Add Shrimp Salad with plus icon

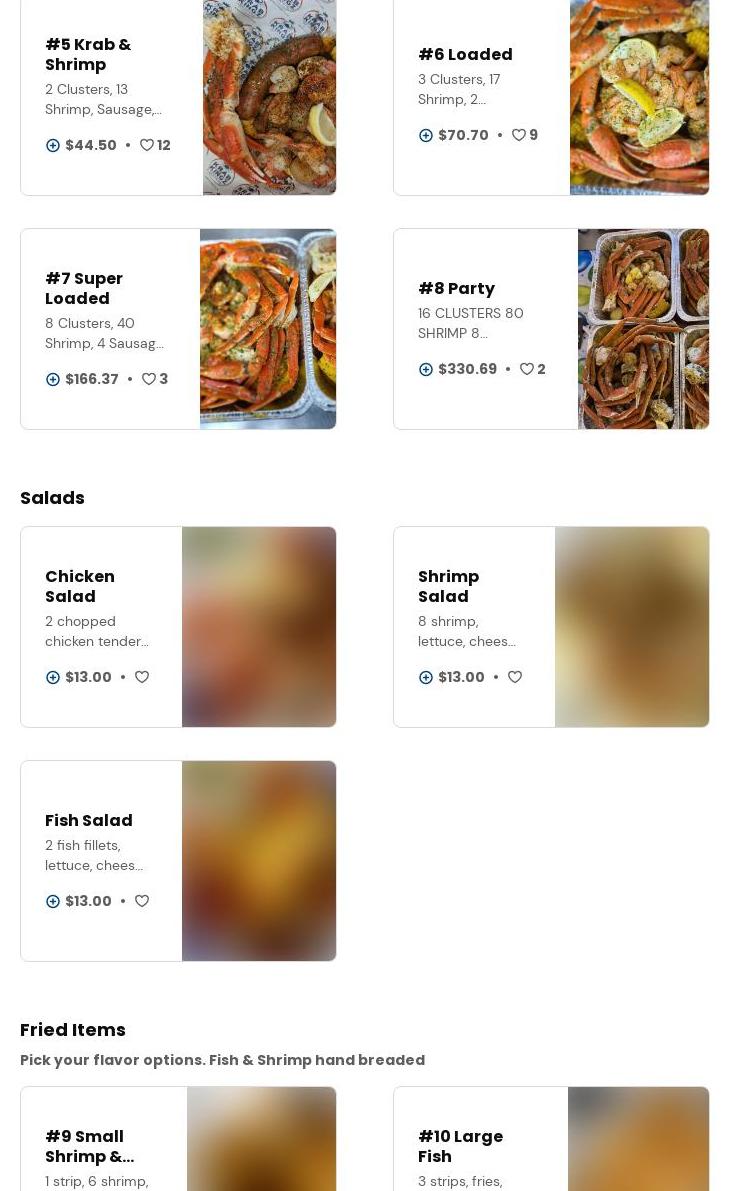tap(426, 678)
